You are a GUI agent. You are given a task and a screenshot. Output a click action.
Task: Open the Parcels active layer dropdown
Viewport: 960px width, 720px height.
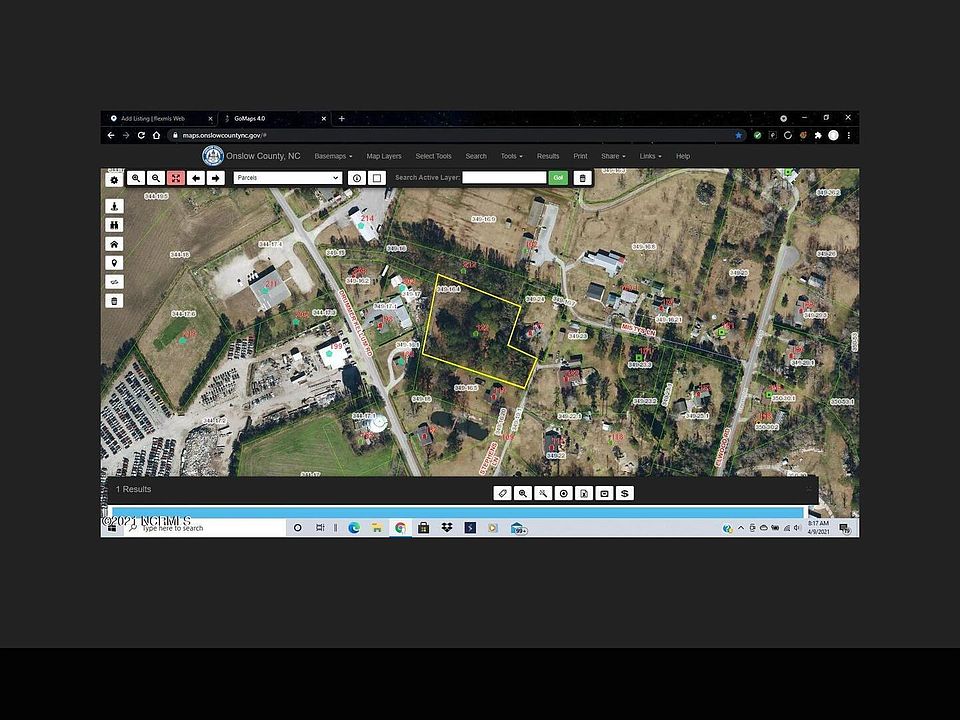(x=287, y=178)
